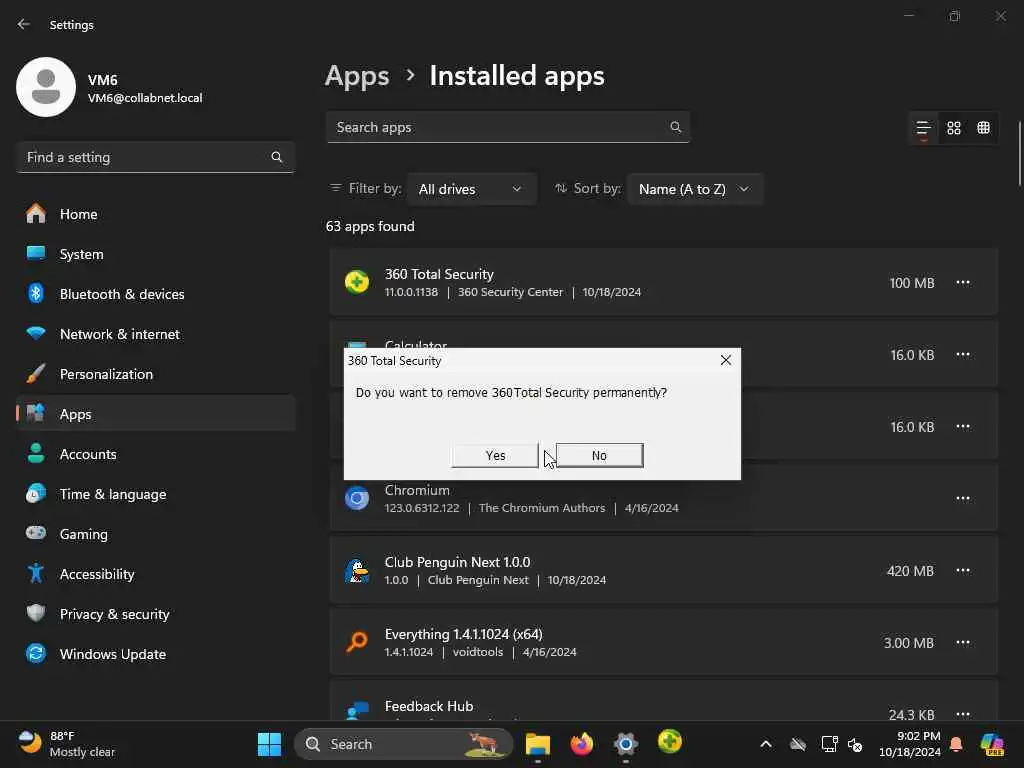Open Bluetooth & devices
Image resolution: width=1024 pixels, height=768 pixels.
coord(155,294)
